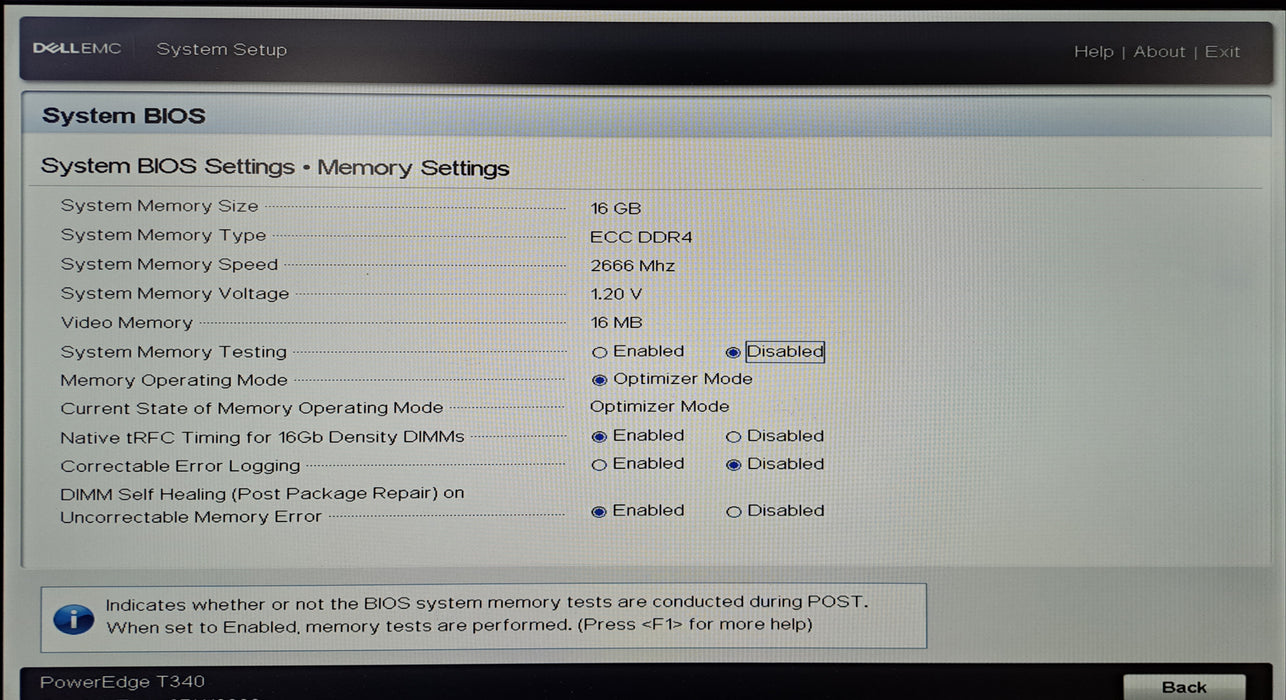This screenshot has height=700, width=1286.
Task: Click the System Memory Testing label
Action: click(x=173, y=352)
